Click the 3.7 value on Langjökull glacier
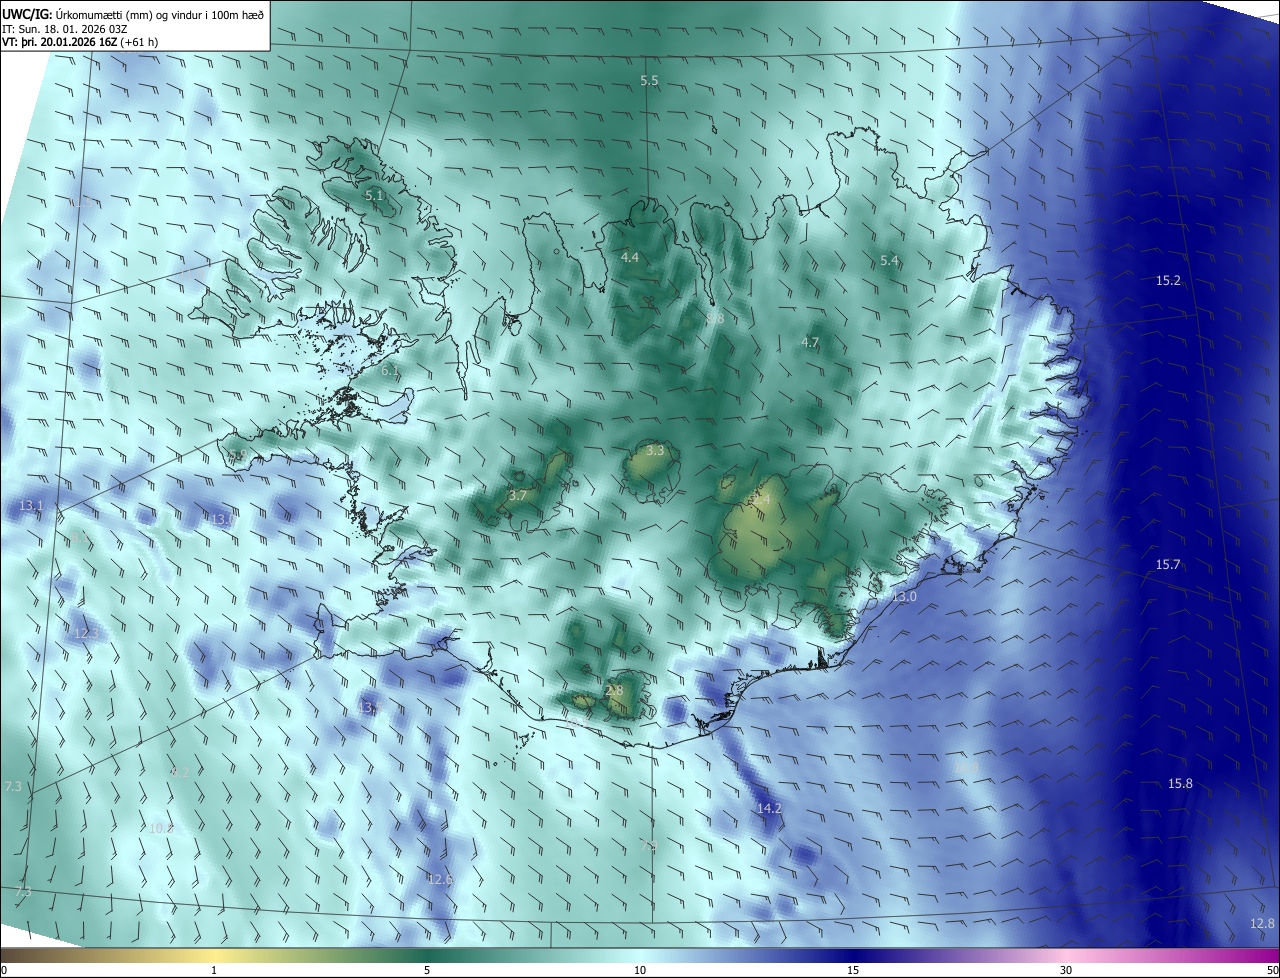The width and height of the screenshot is (1280, 978). pyautogui.click(x=517, y=495)
